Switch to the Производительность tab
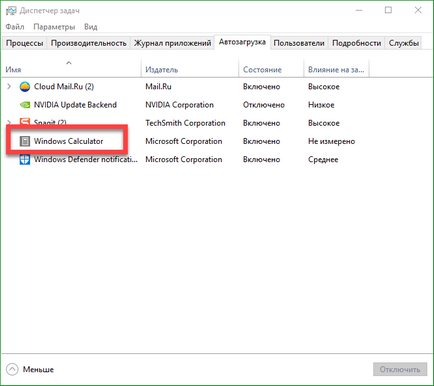 (x=89, y=43)
